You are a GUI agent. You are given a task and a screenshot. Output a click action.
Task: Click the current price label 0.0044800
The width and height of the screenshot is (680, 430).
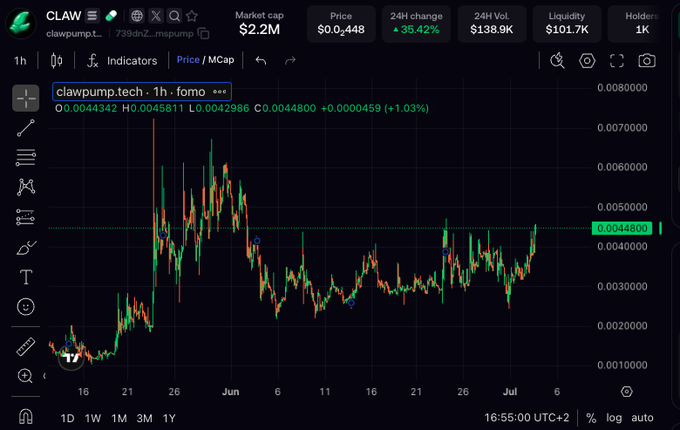point(622,228)
